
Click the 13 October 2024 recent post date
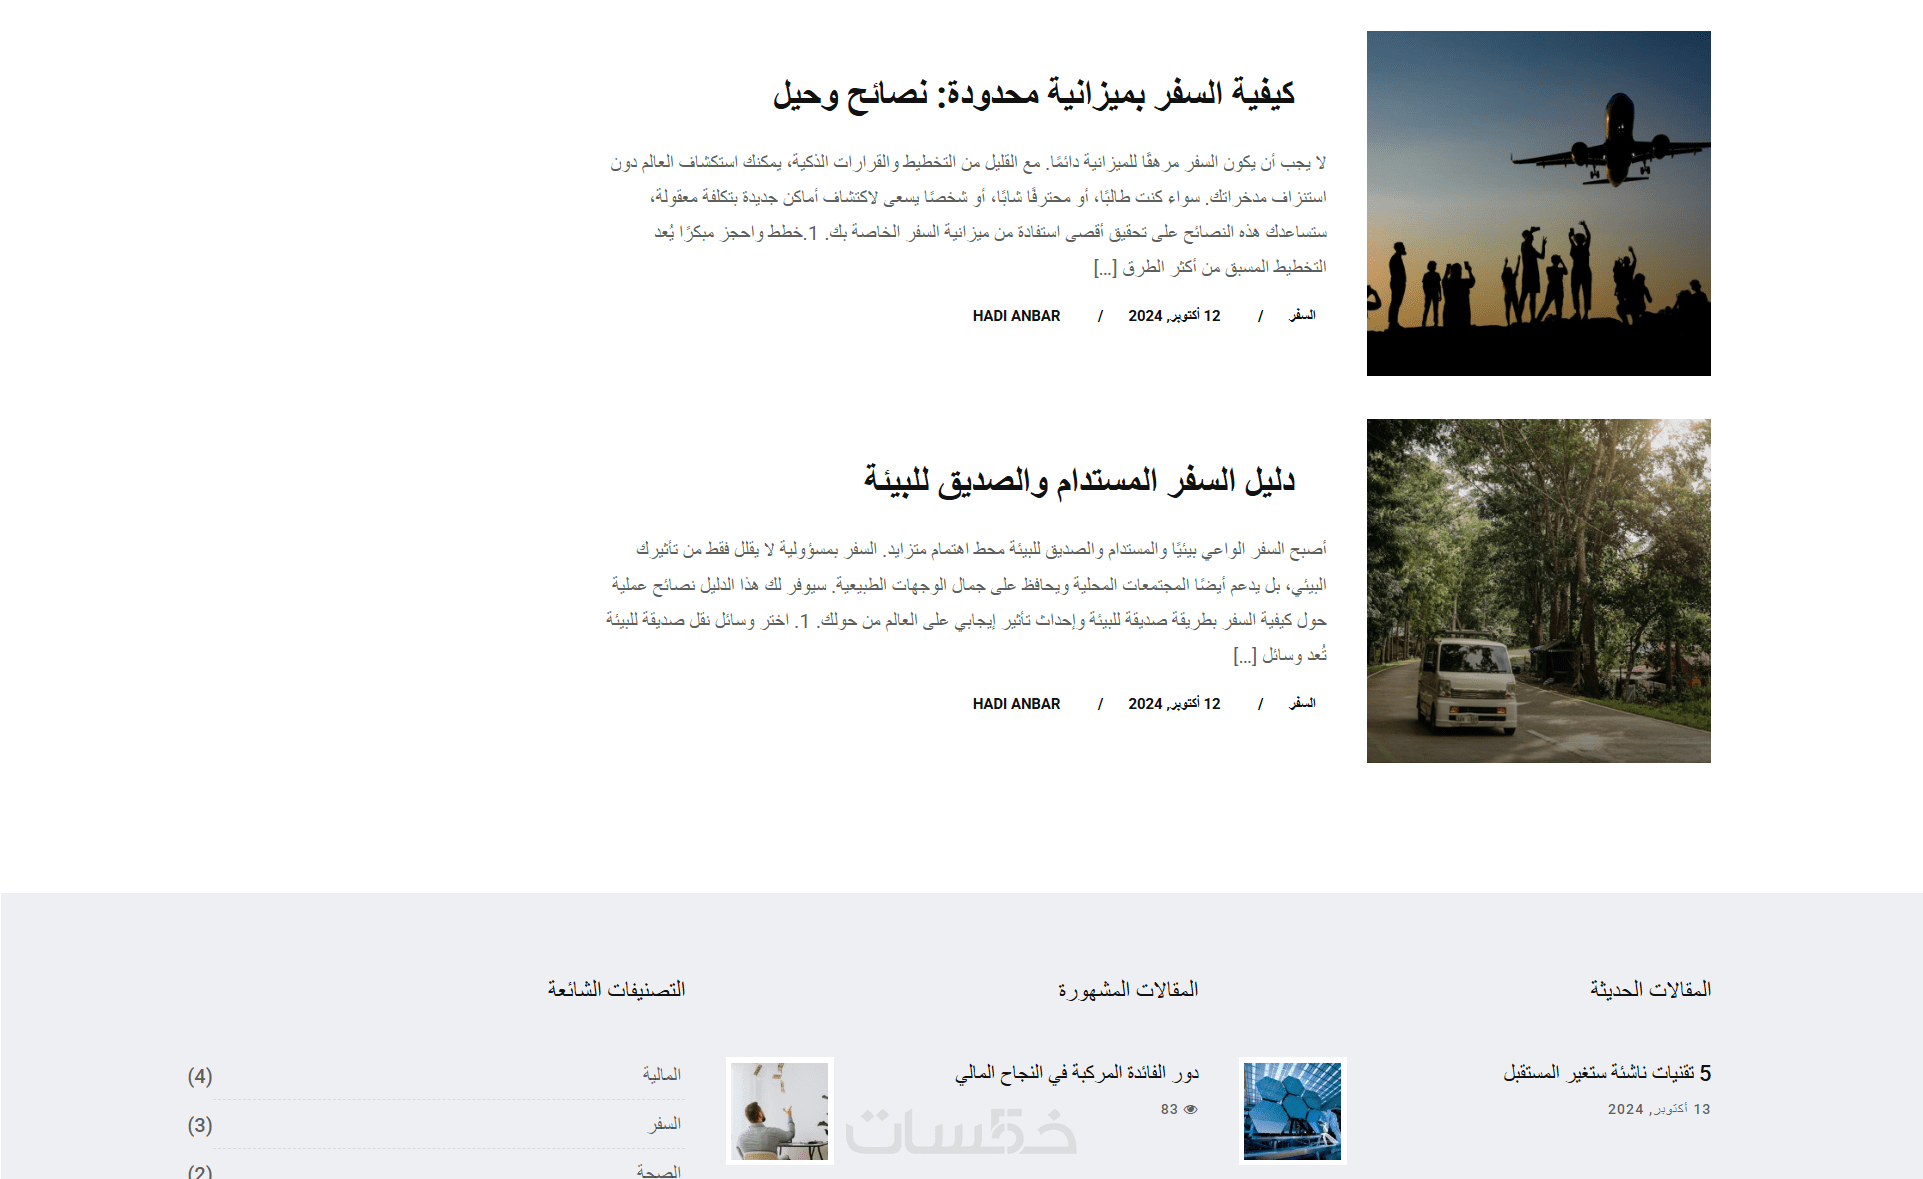coord(1658,1109)
